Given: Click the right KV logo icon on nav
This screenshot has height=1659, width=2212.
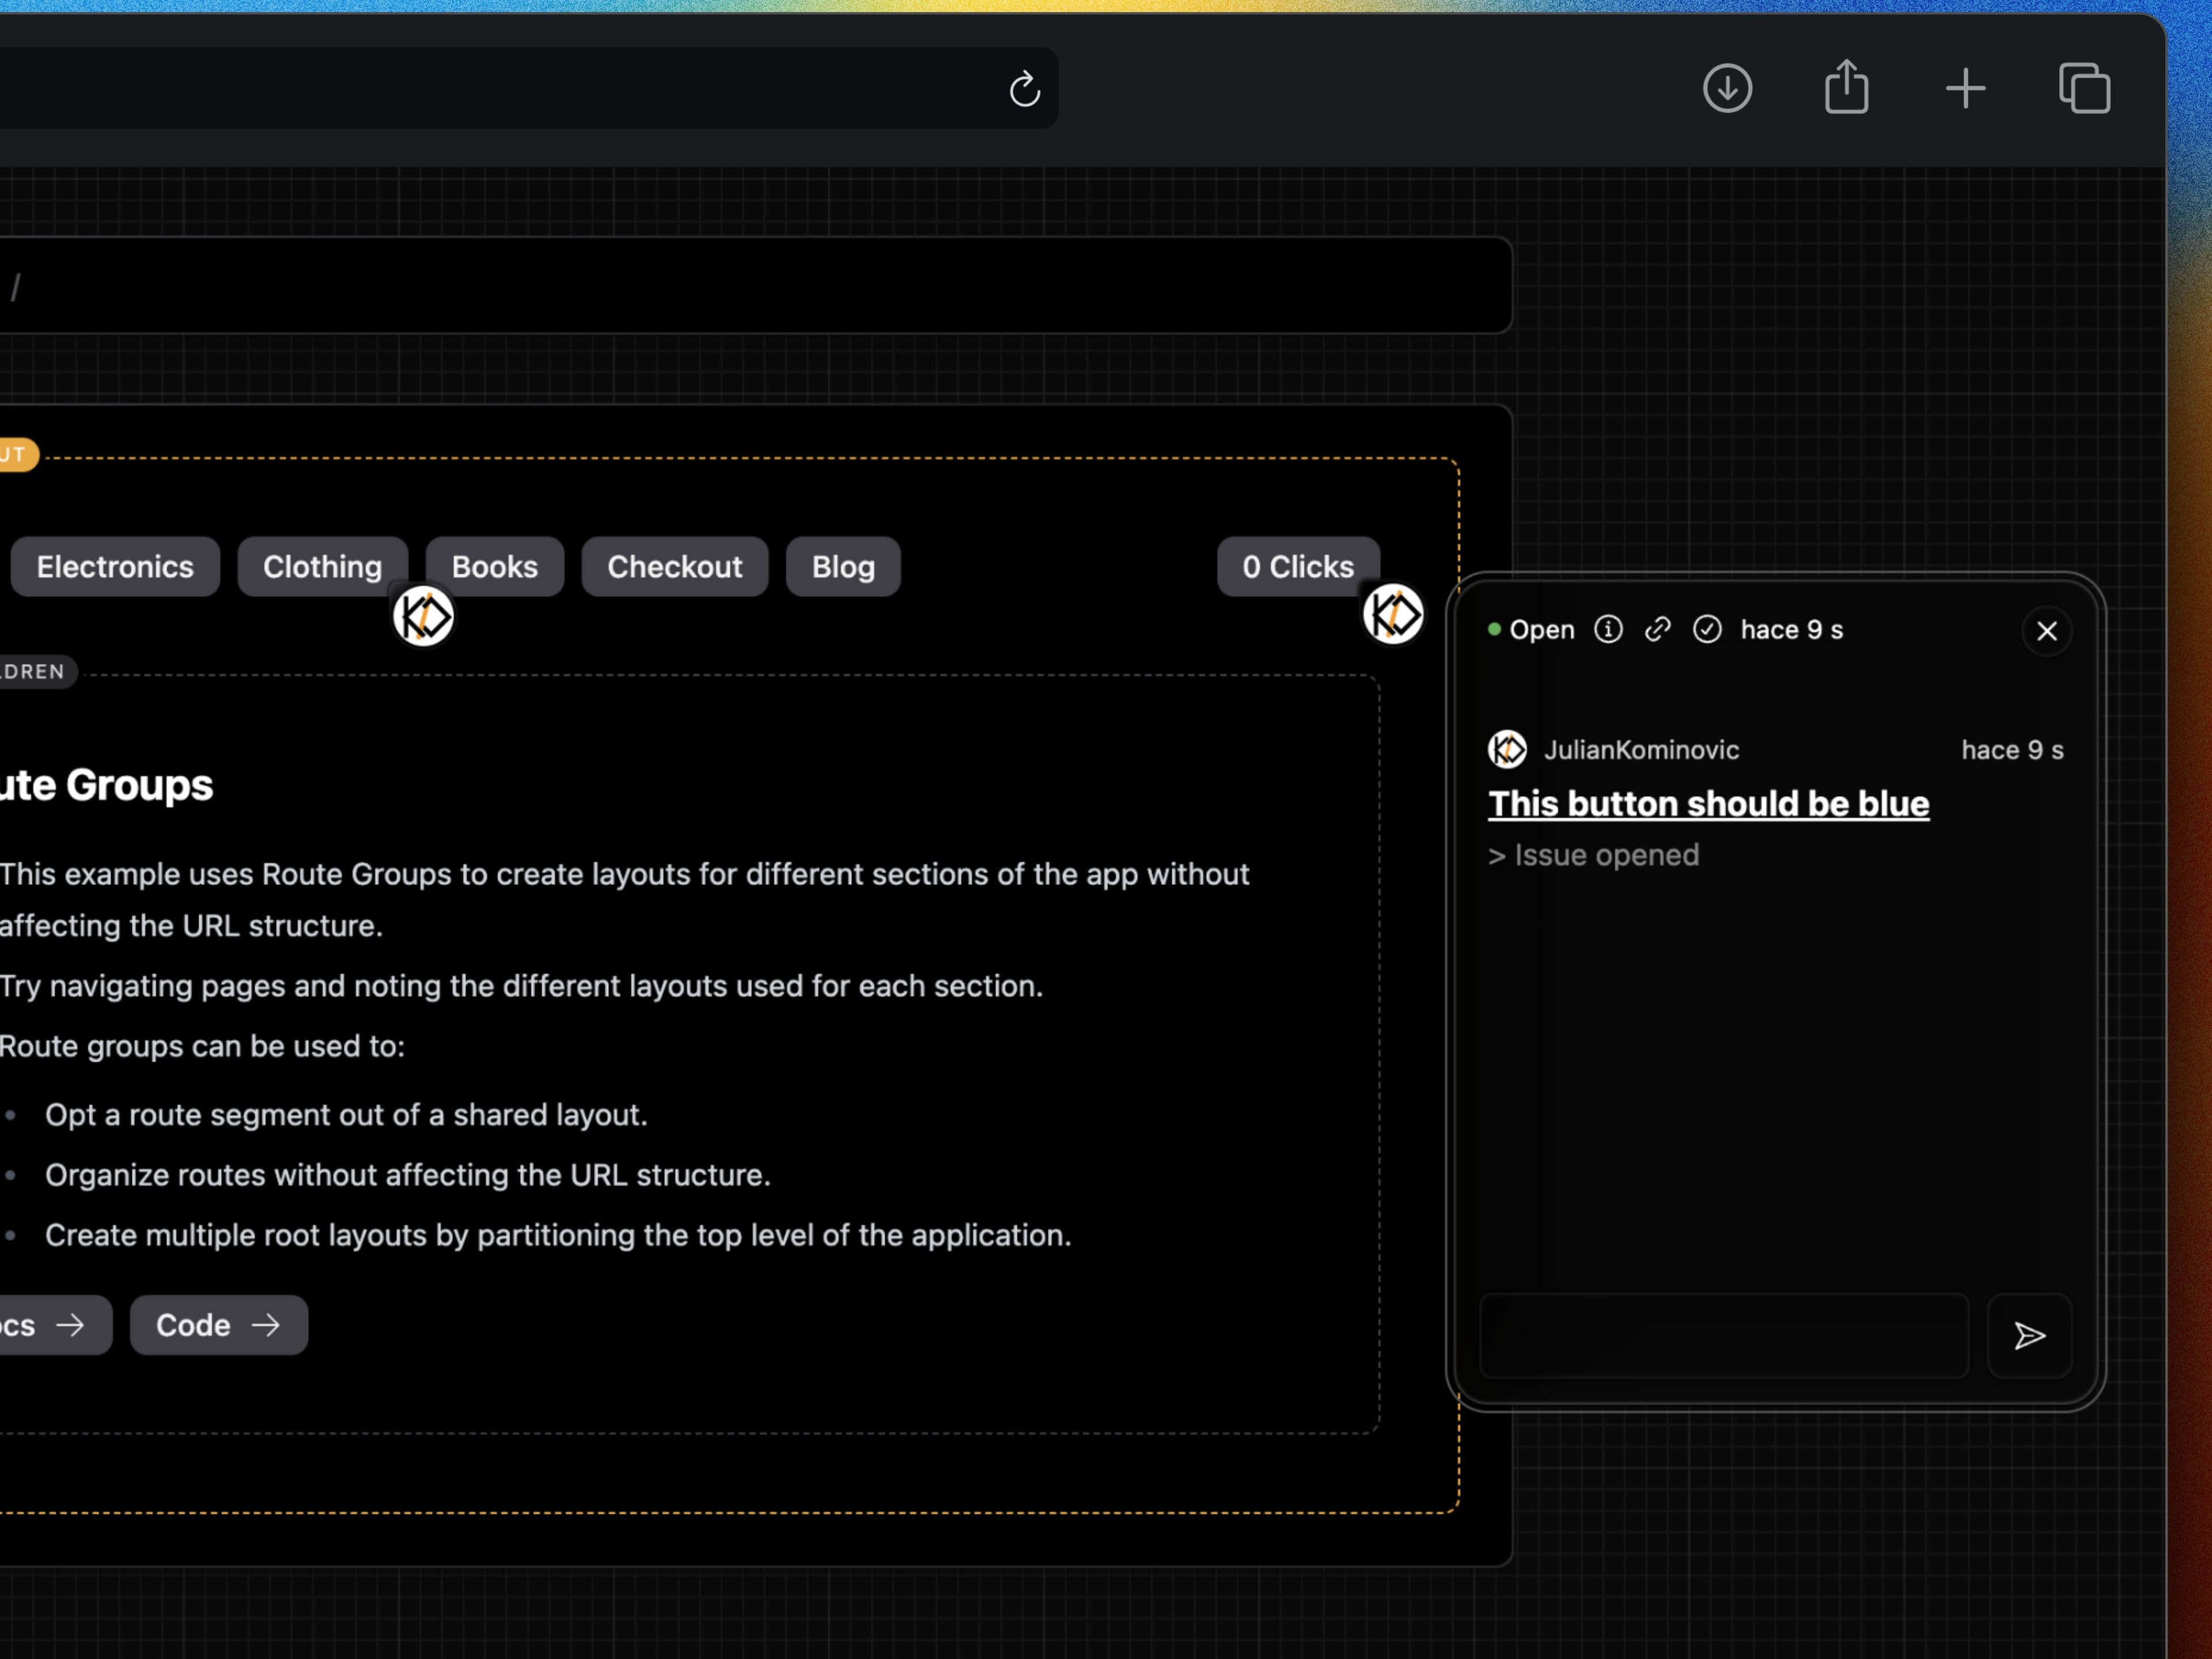Looking at the screenshot, I should (1393, 615).
